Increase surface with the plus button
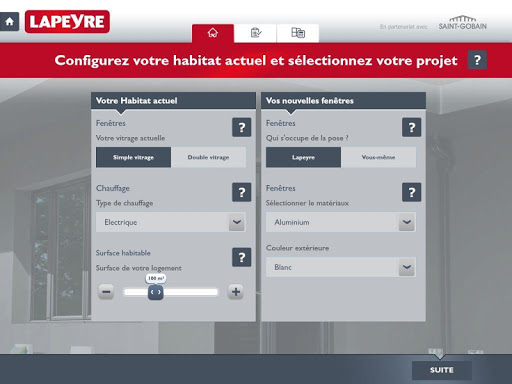 pyautogui.click(x=236, y=292)
